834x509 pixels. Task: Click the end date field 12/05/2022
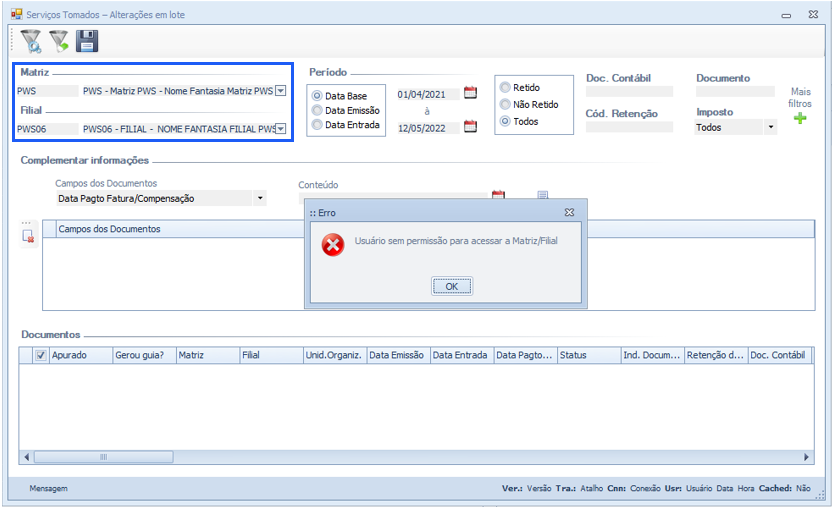tap(428, 128)
